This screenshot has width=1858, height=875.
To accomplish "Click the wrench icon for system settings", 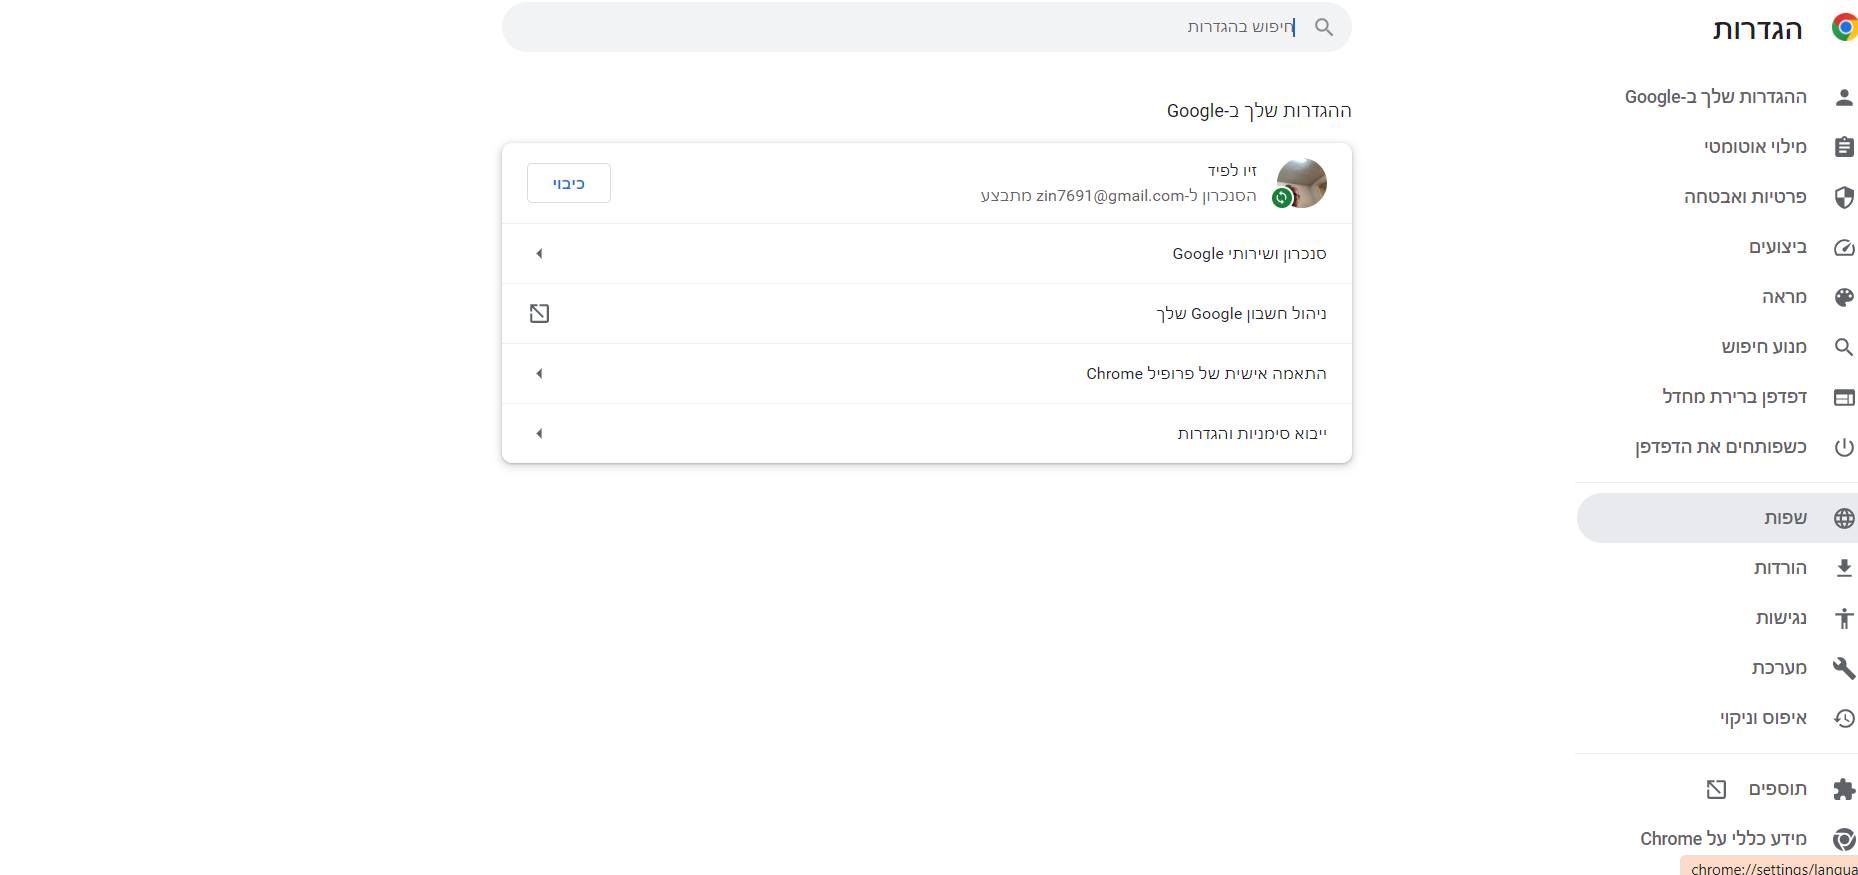I will tap(1844, 668).
